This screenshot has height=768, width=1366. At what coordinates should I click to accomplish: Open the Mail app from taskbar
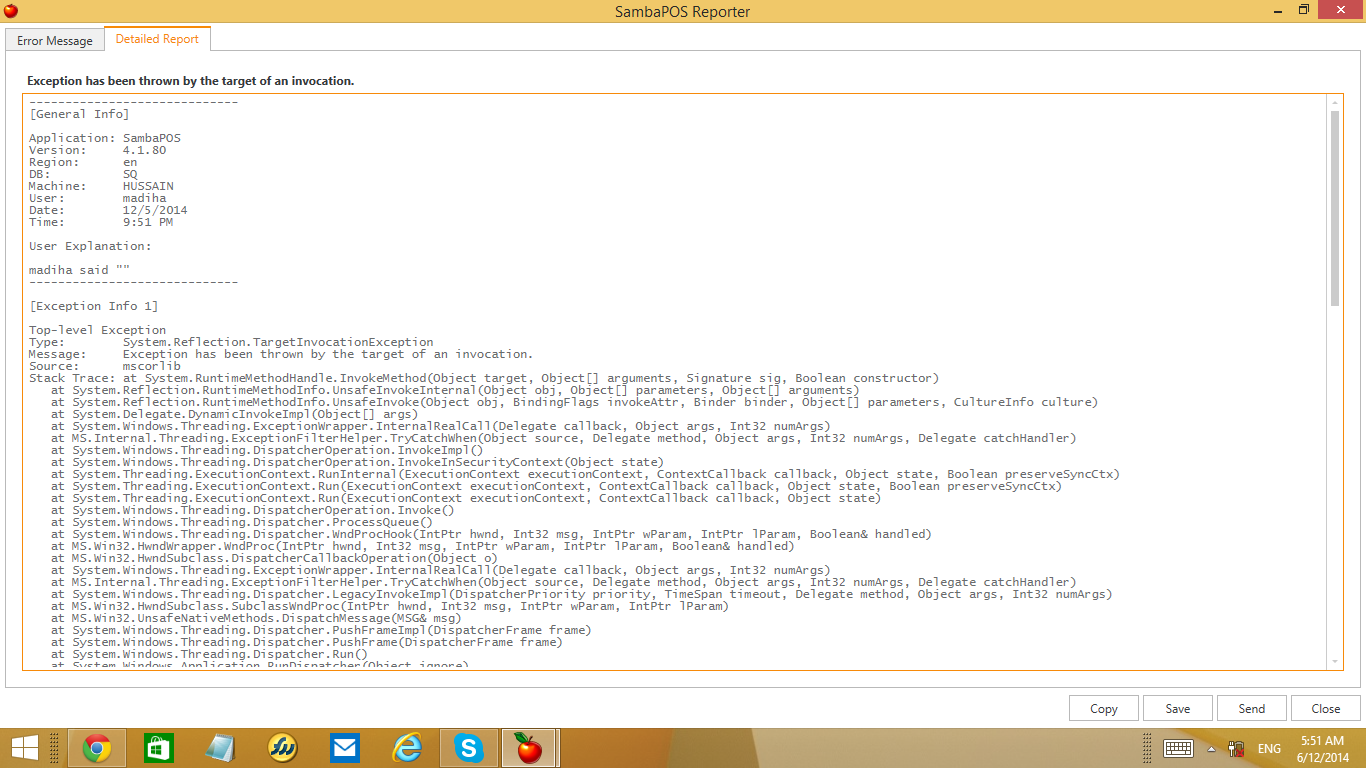pyautogui.click(x=345, y=747)
